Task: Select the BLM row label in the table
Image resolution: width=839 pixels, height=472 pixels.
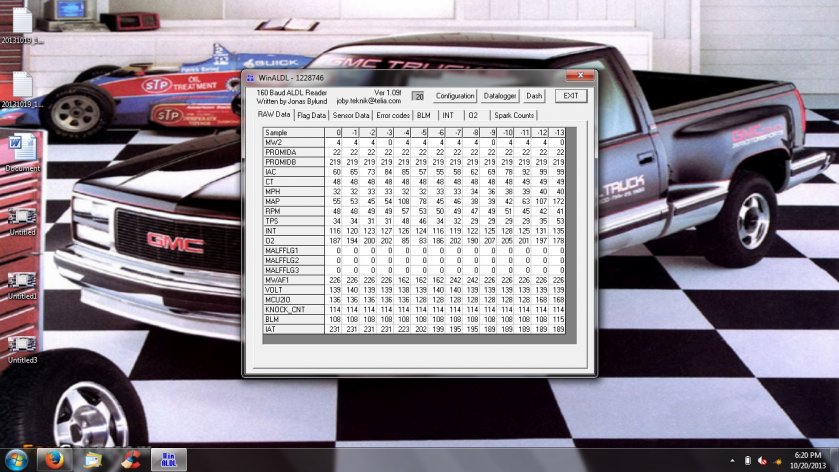Action: (293, 319)
